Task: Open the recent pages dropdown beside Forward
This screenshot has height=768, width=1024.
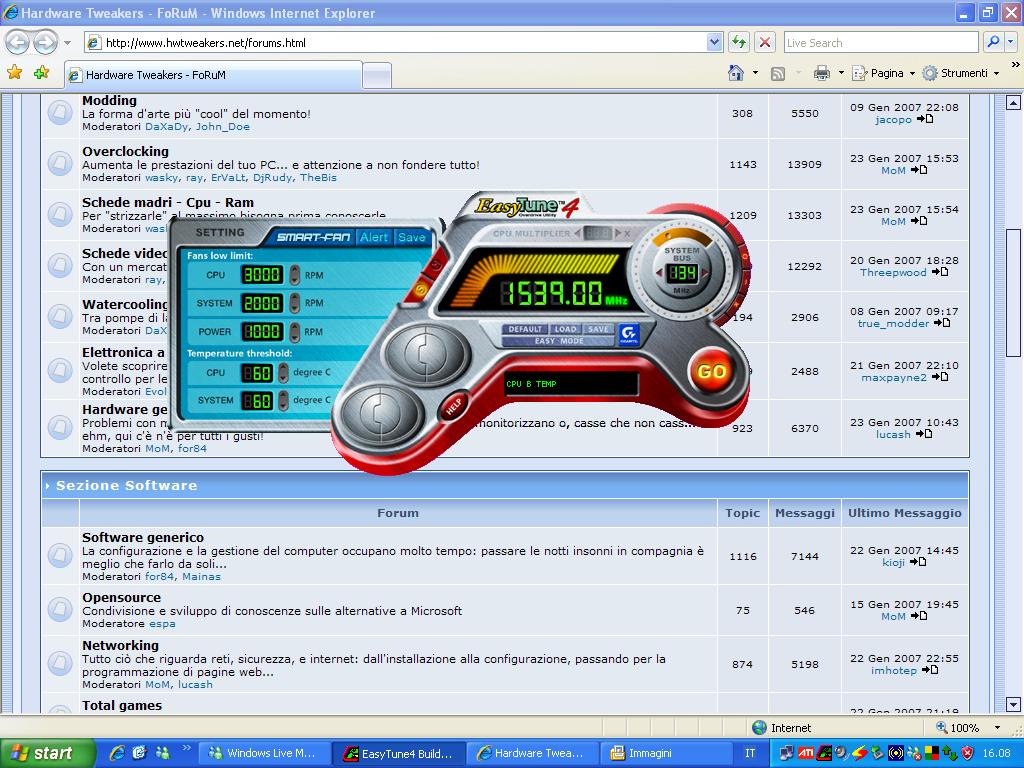Action: [x=67, y=43]
